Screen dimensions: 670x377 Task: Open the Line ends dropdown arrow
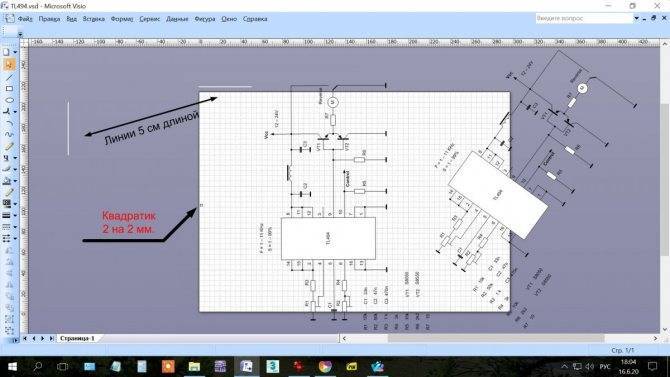[x=15, y=239]
